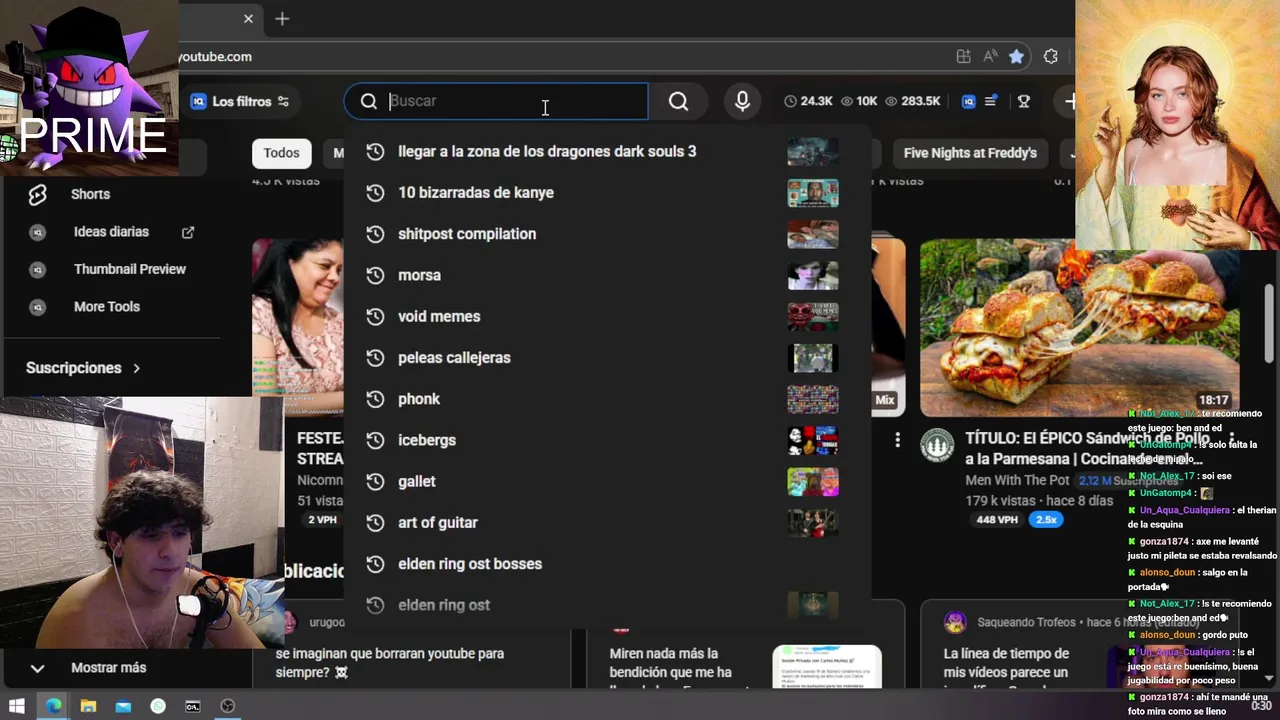1280x720 pixels.
Task: Click the vidIQ trophy icon
Action: tap(1024, 101)
